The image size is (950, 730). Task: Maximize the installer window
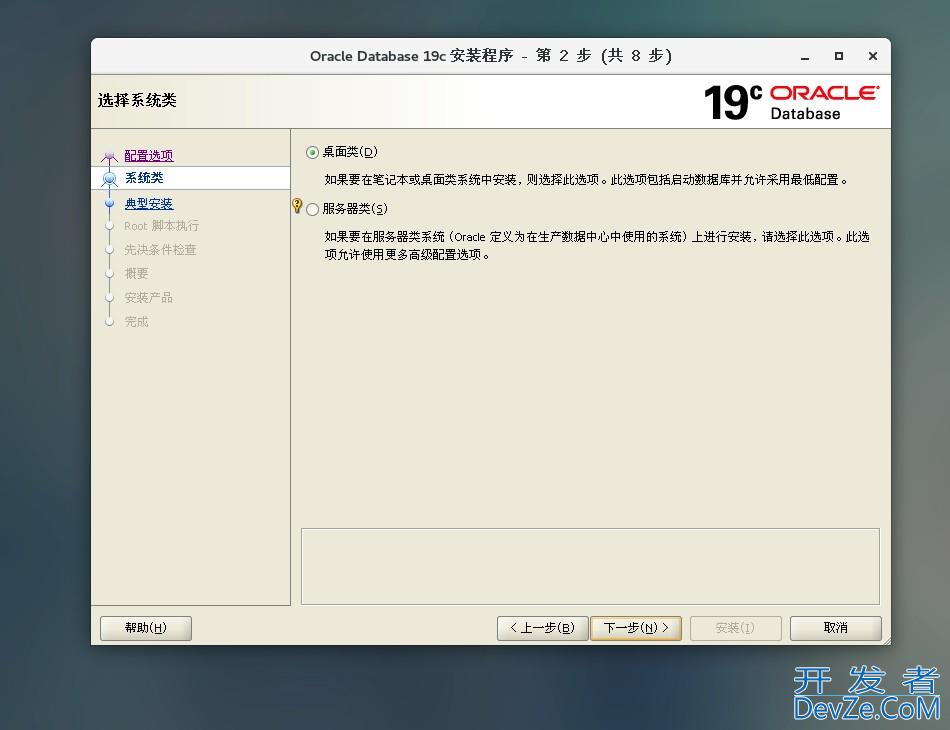839,56
